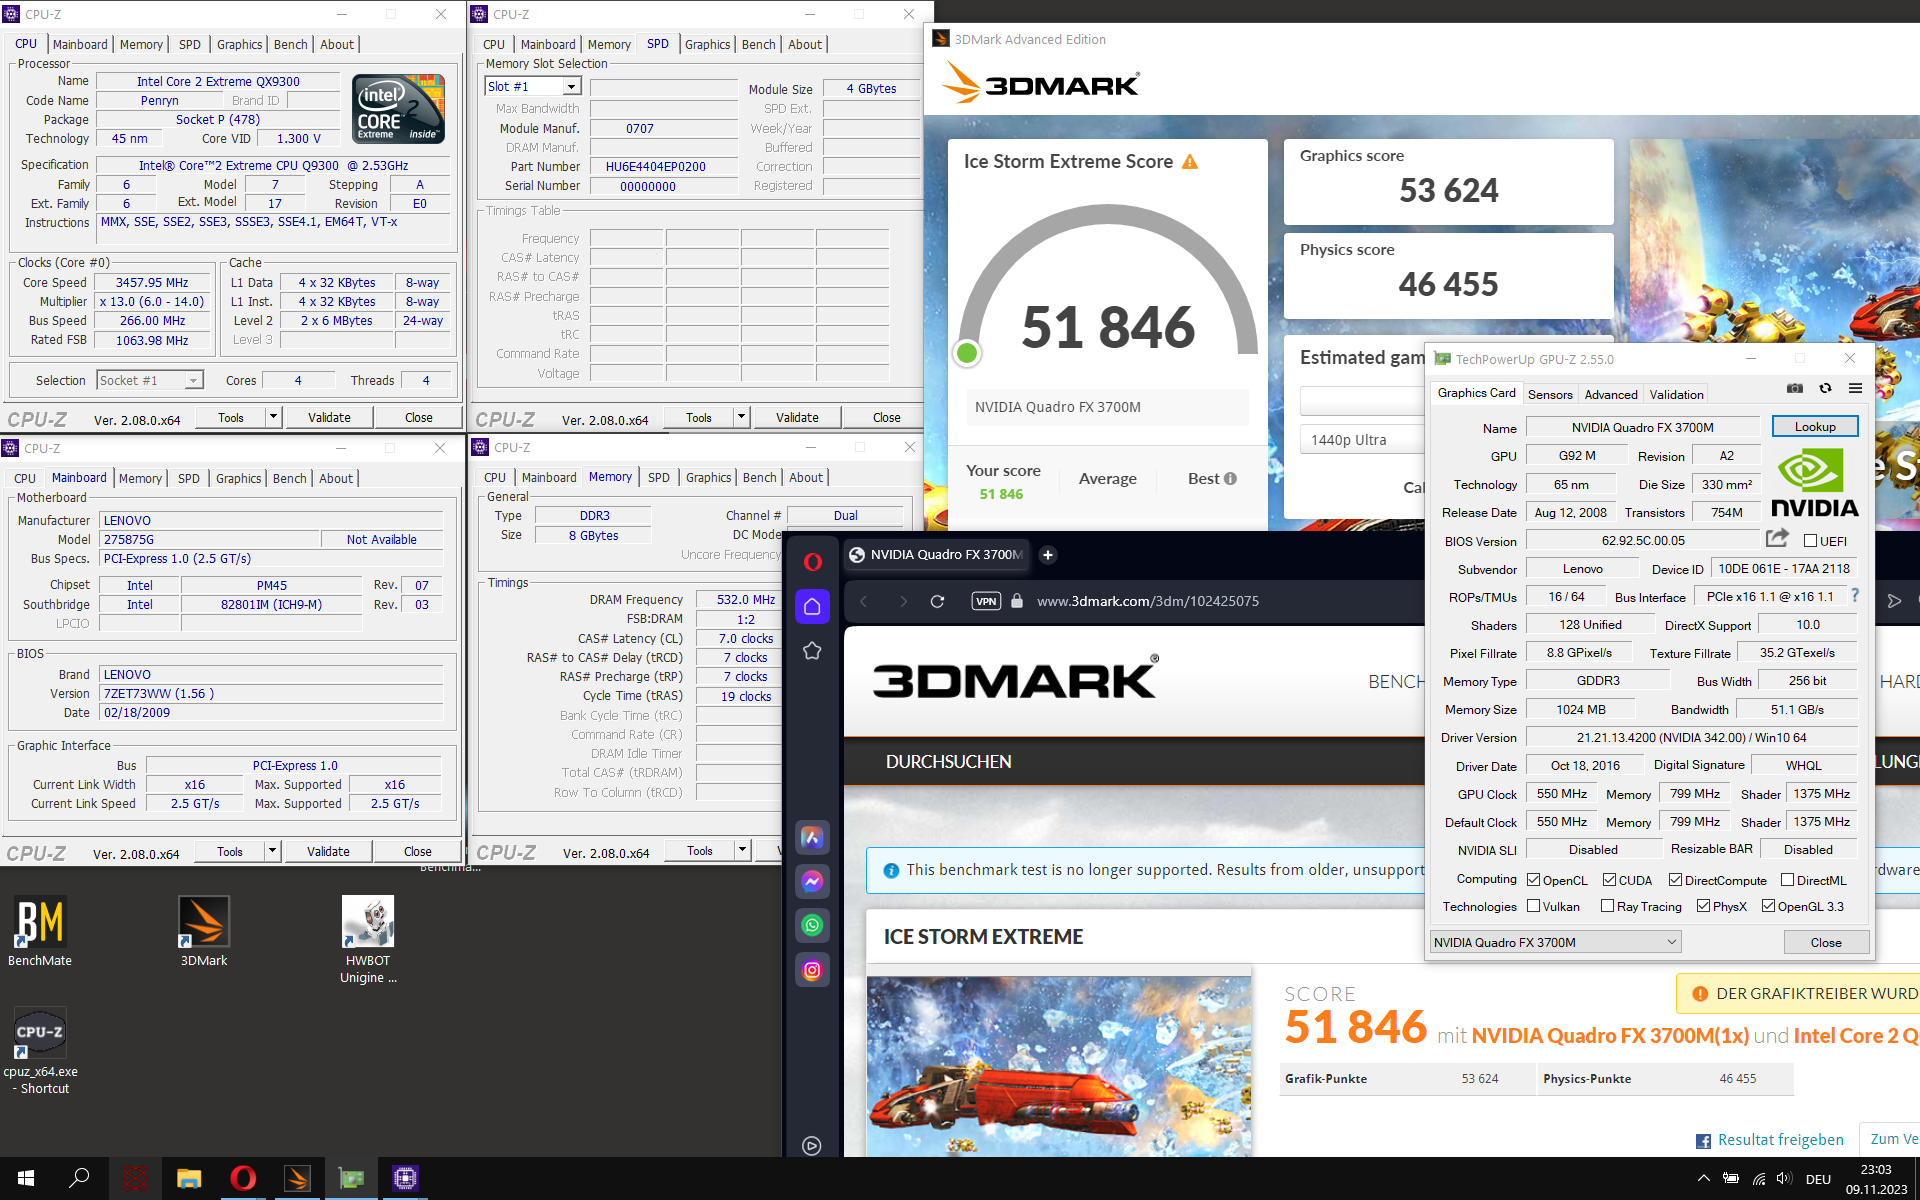Open Graphics tab in the SPD CPU-Z window
1920x1200 pixels.
[x=708, y=45]
